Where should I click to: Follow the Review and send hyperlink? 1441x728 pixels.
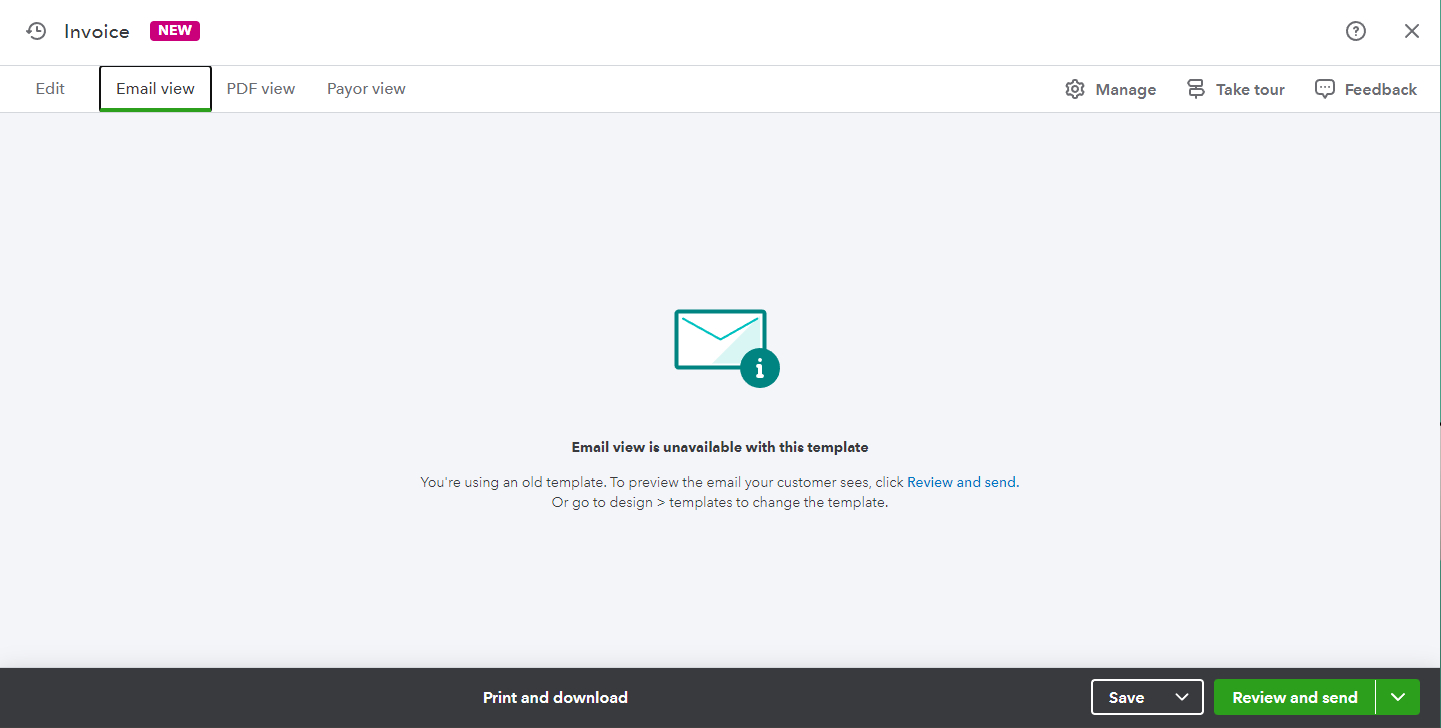961,482
